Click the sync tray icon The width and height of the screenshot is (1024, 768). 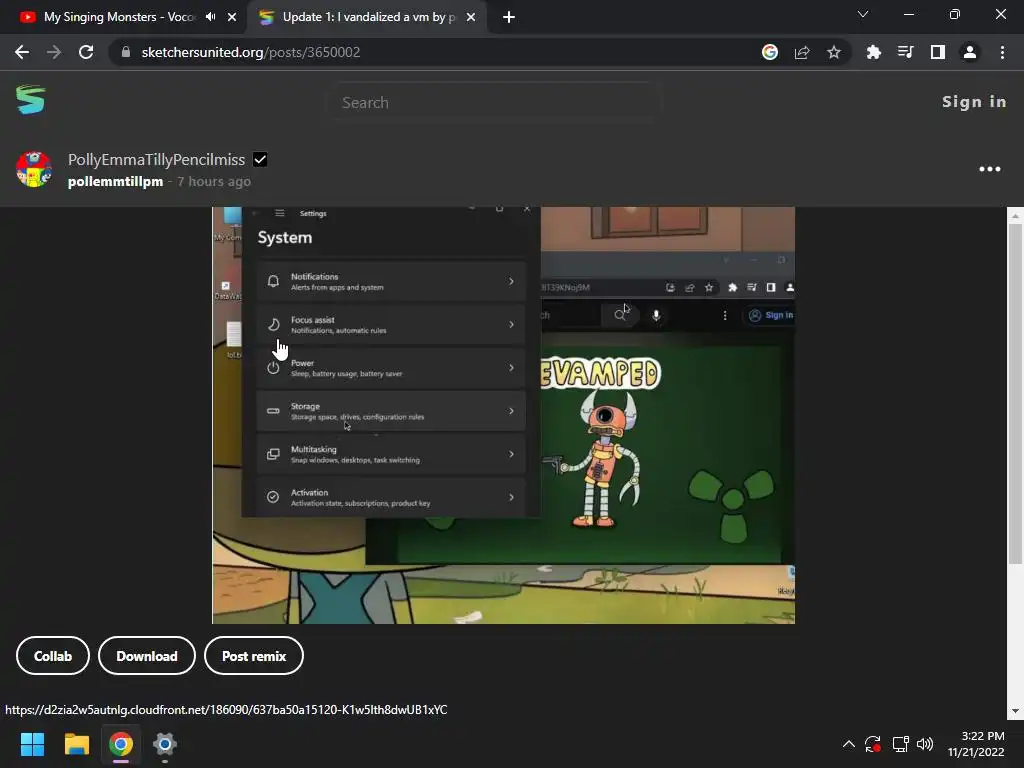point(873,744)
